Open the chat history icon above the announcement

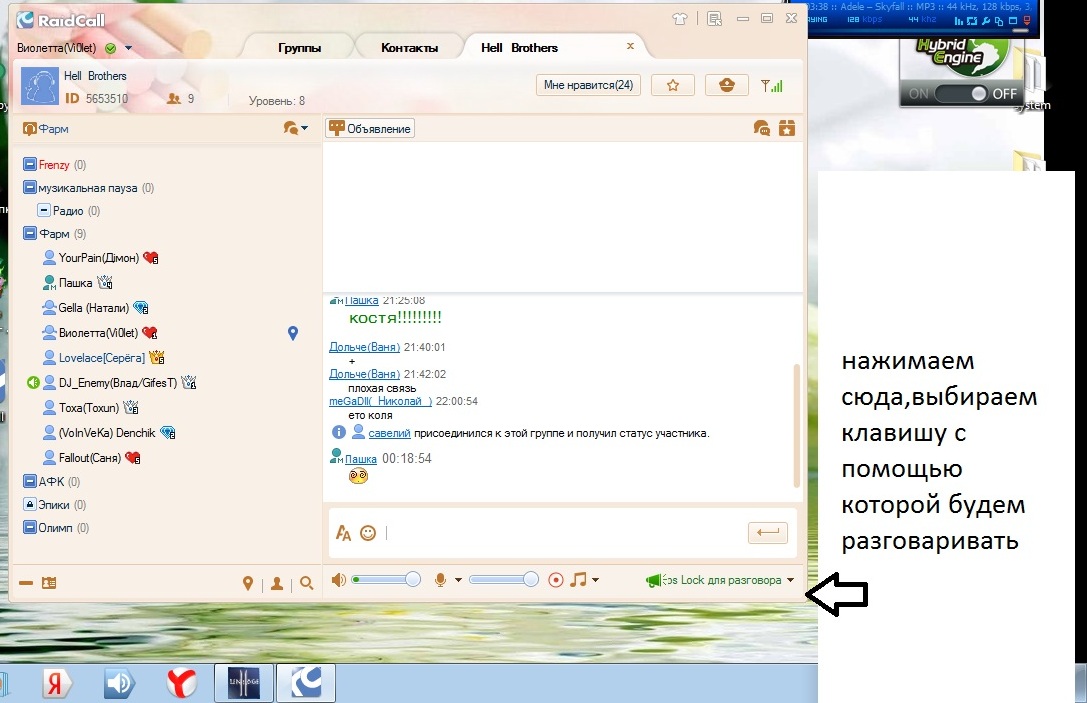(x=761, y=128)
